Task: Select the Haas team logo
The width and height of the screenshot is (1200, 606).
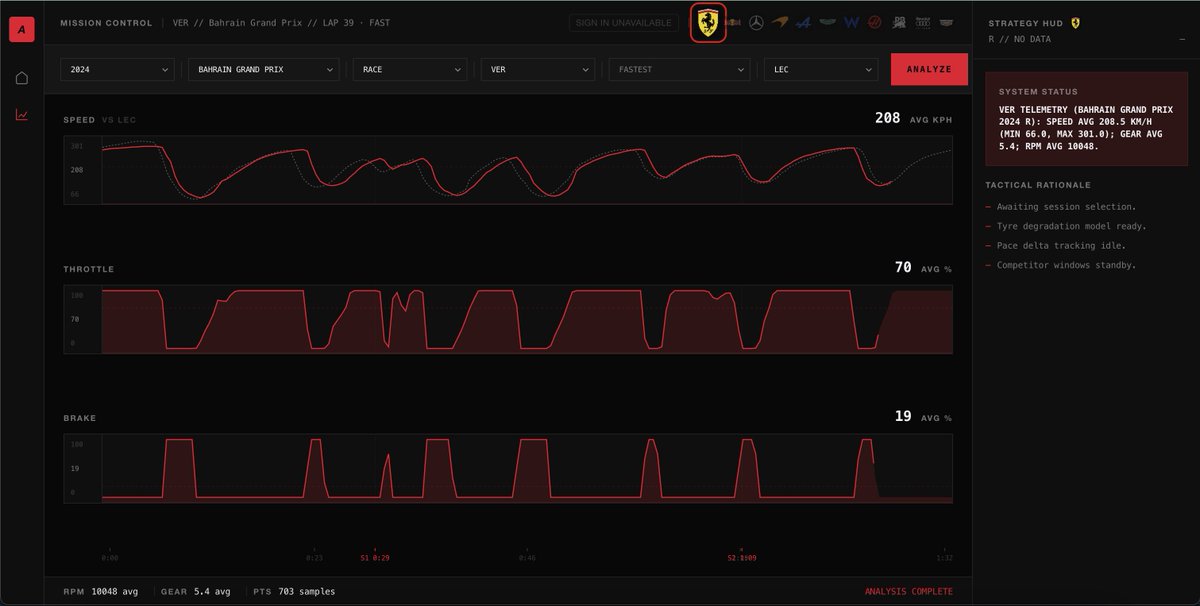Action: [875, 23]
